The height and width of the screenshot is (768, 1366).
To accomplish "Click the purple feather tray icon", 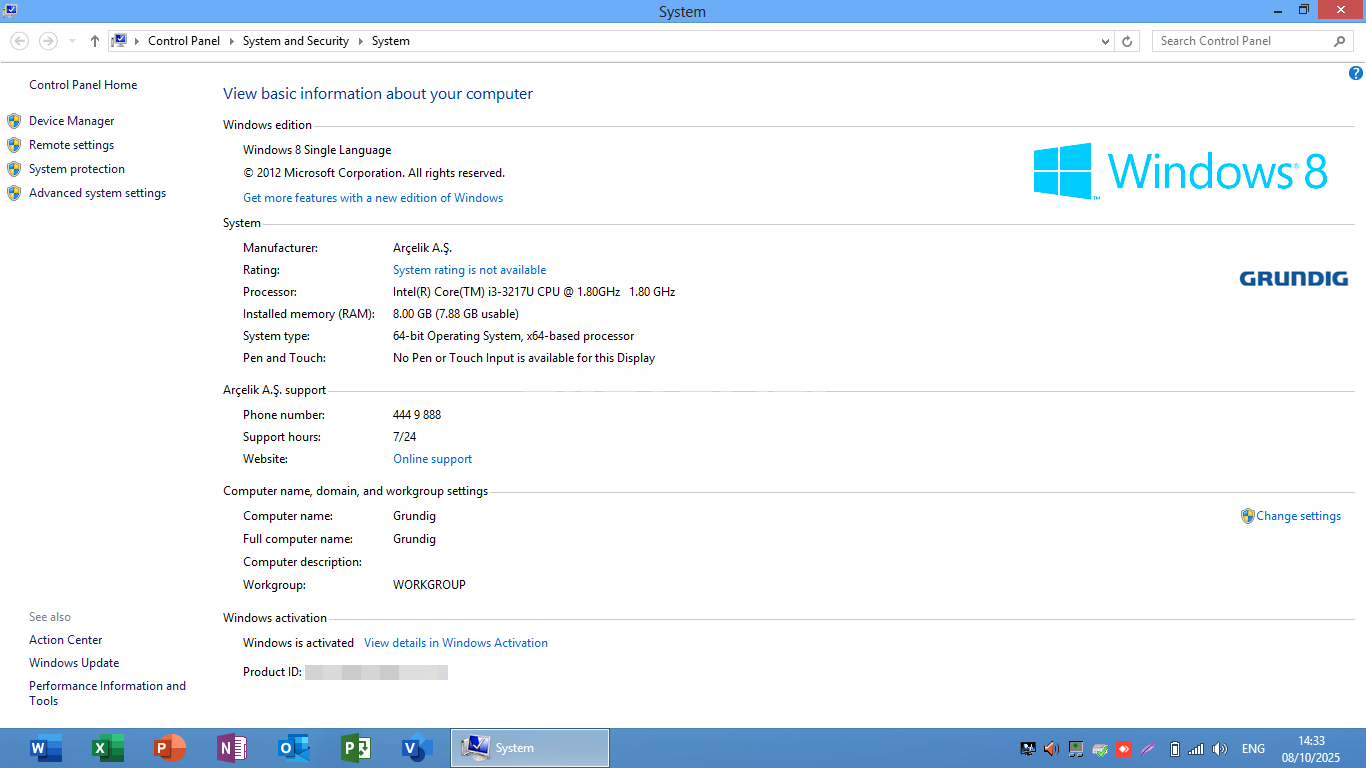I will pos(1148,748).
